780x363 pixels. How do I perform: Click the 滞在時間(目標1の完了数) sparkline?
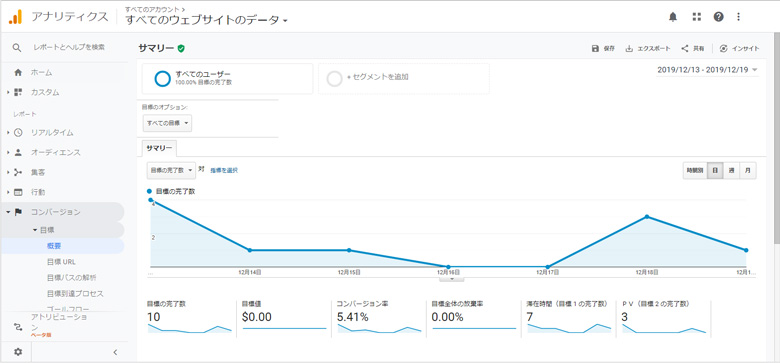[x=569, y=329]
